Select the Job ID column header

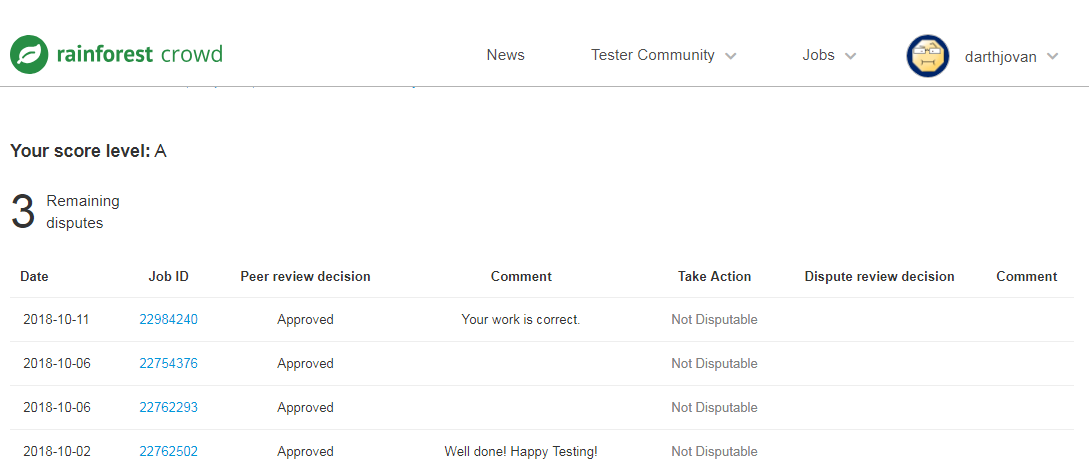[x=169, y=277]
